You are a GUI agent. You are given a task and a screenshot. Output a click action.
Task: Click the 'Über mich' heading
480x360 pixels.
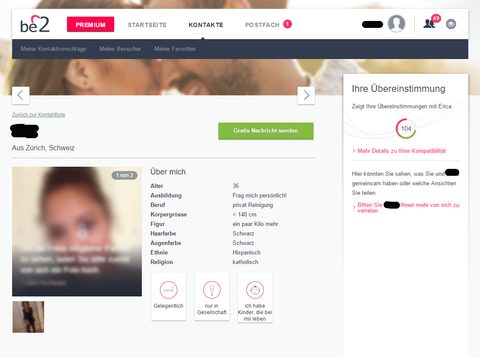pos(168,172)
